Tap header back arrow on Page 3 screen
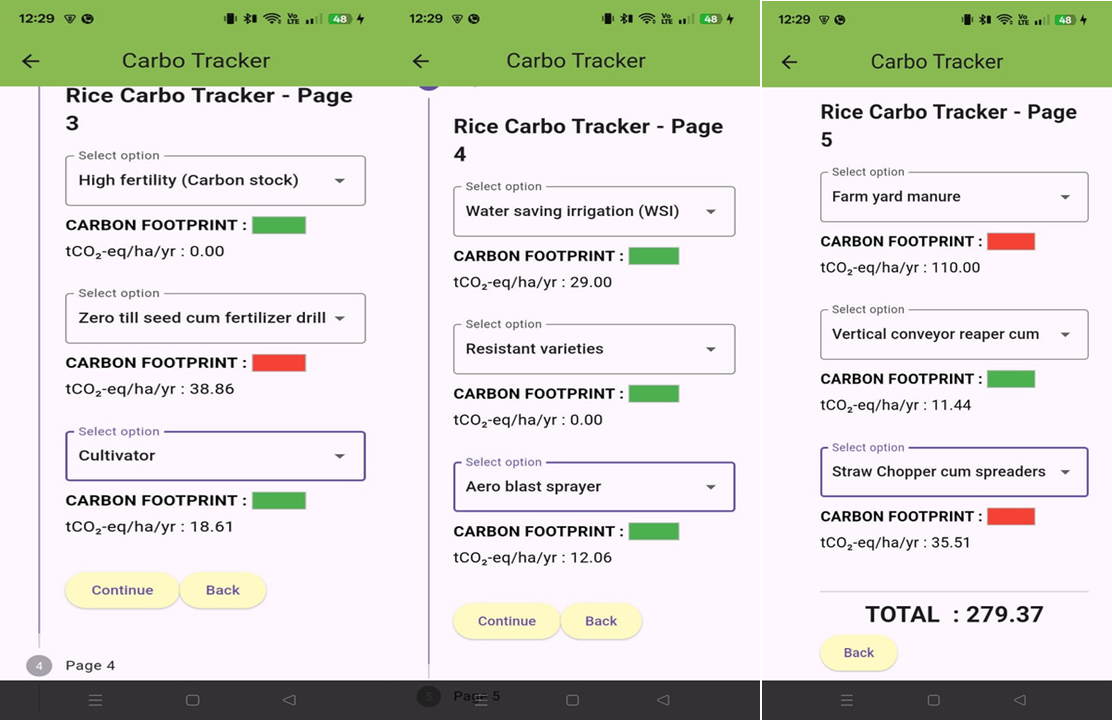Screen dimensions: 1112x720 click(x=31, y=61)
